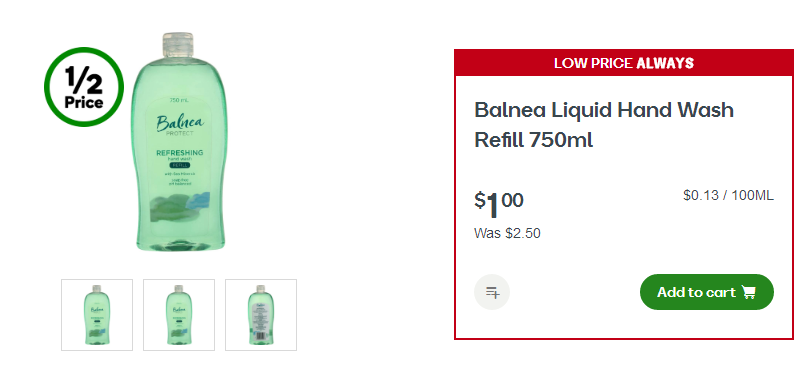This screenshot has width=810, height=370.
Task: Select the first product thumbnail
Action: click(x=97, y=315)
